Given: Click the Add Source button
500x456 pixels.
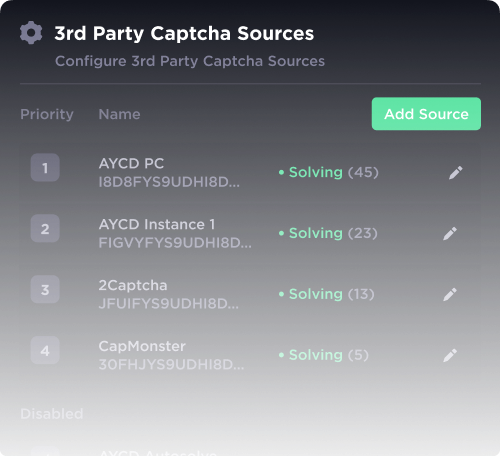Looking at the screenshot, I should (426, 114).
